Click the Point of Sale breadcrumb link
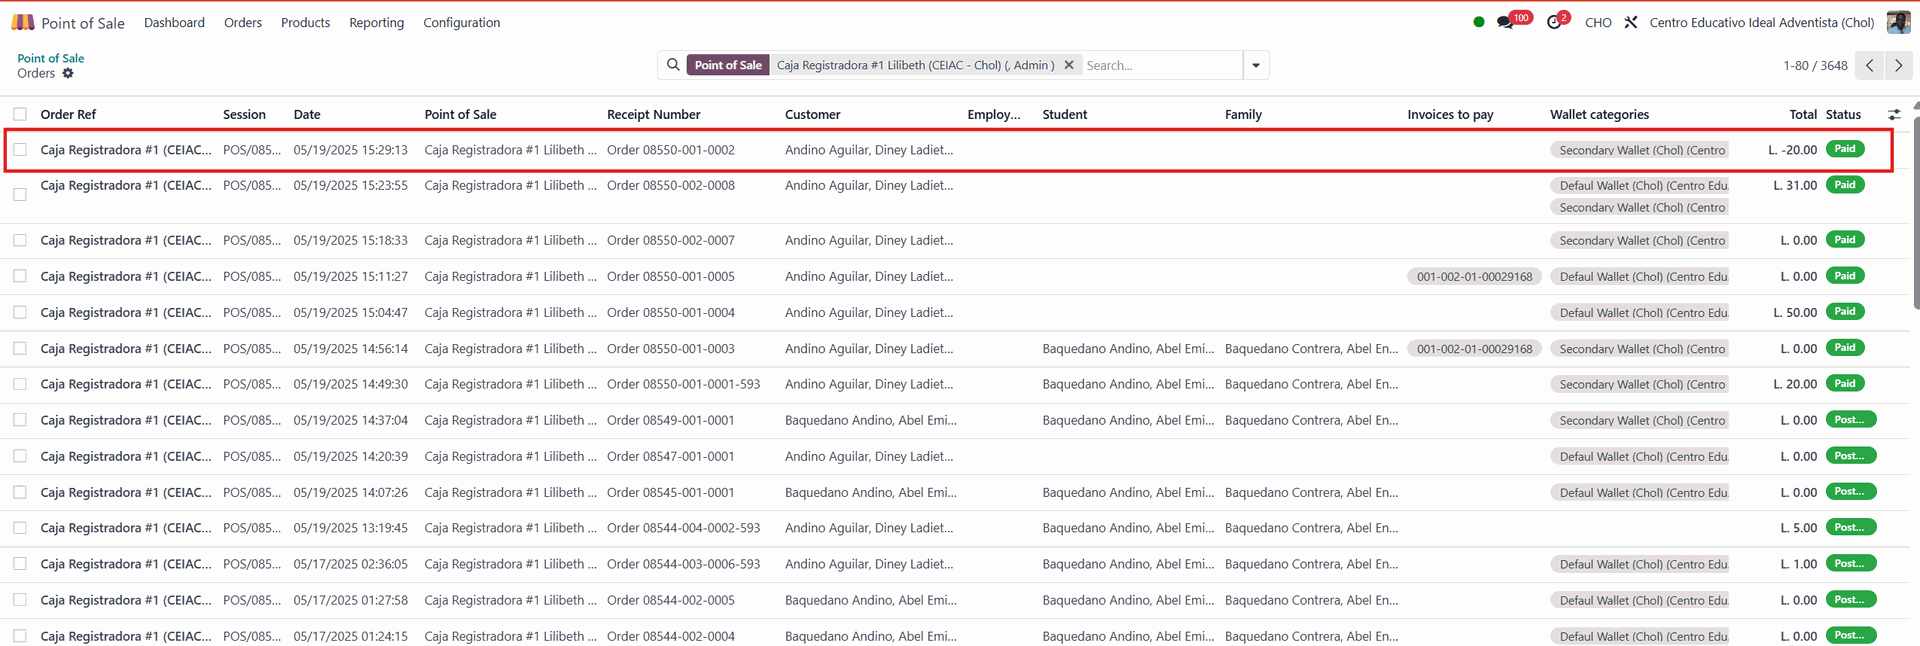1920x646 pixels. coord(51,58)
